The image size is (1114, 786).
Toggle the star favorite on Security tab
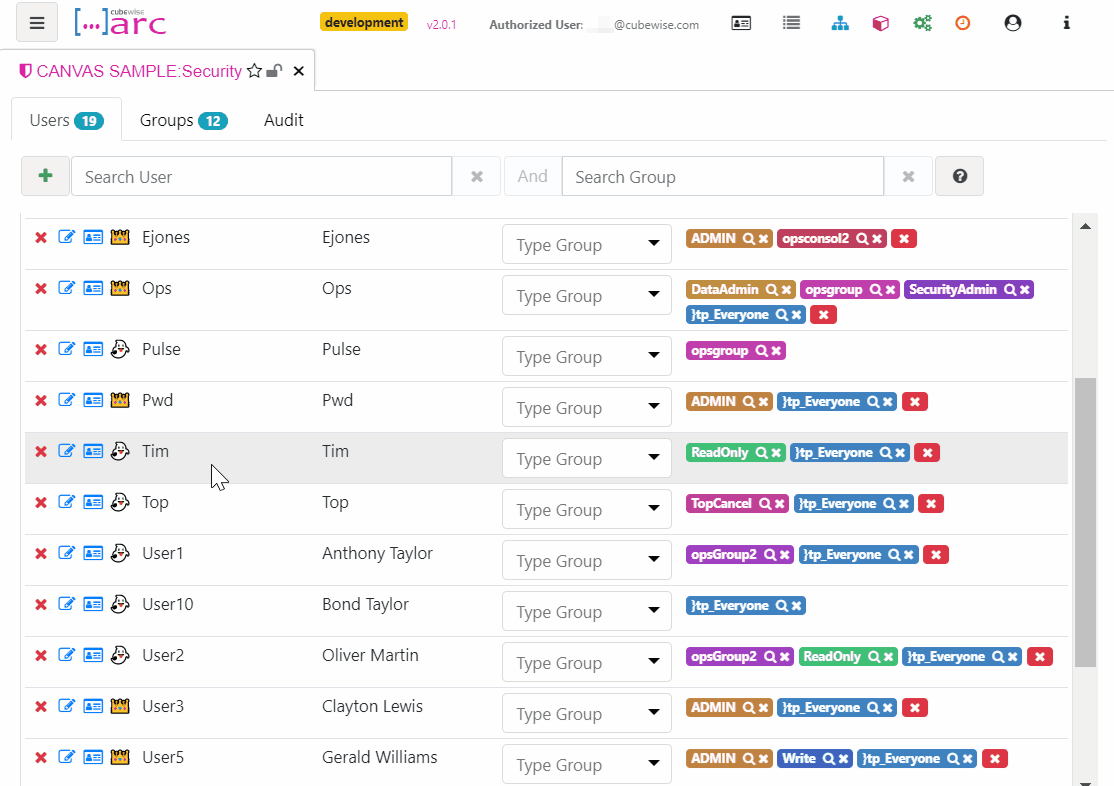click(x=254, y=71)
